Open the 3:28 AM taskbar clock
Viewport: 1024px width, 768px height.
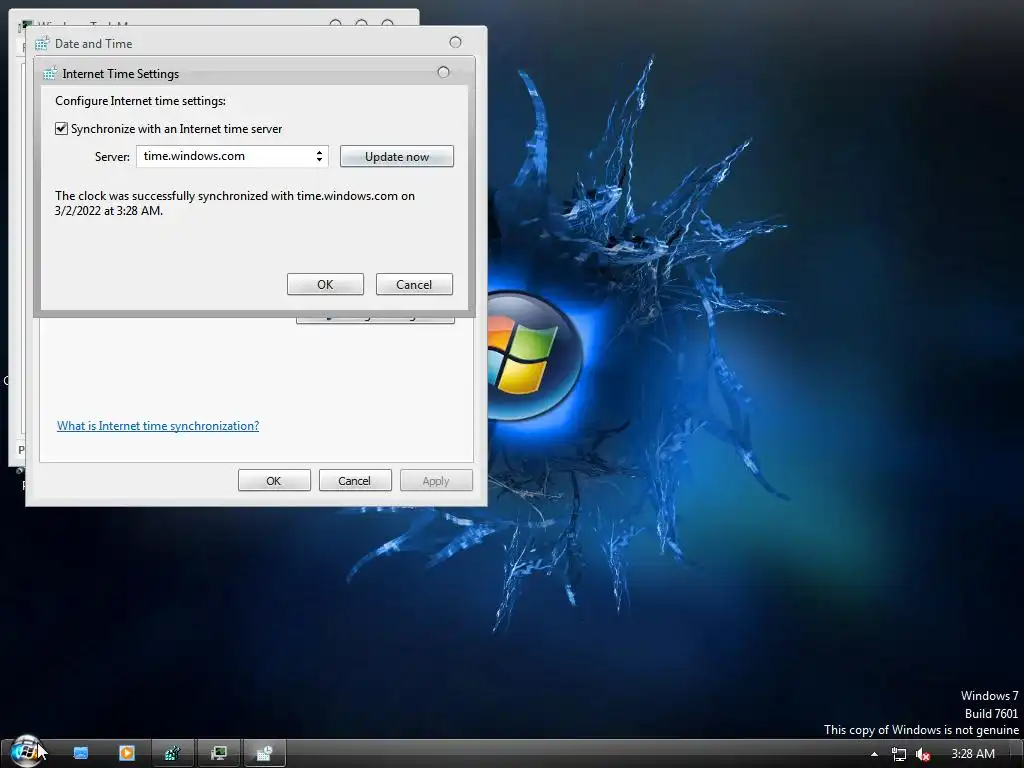click(x=973, y=754)
